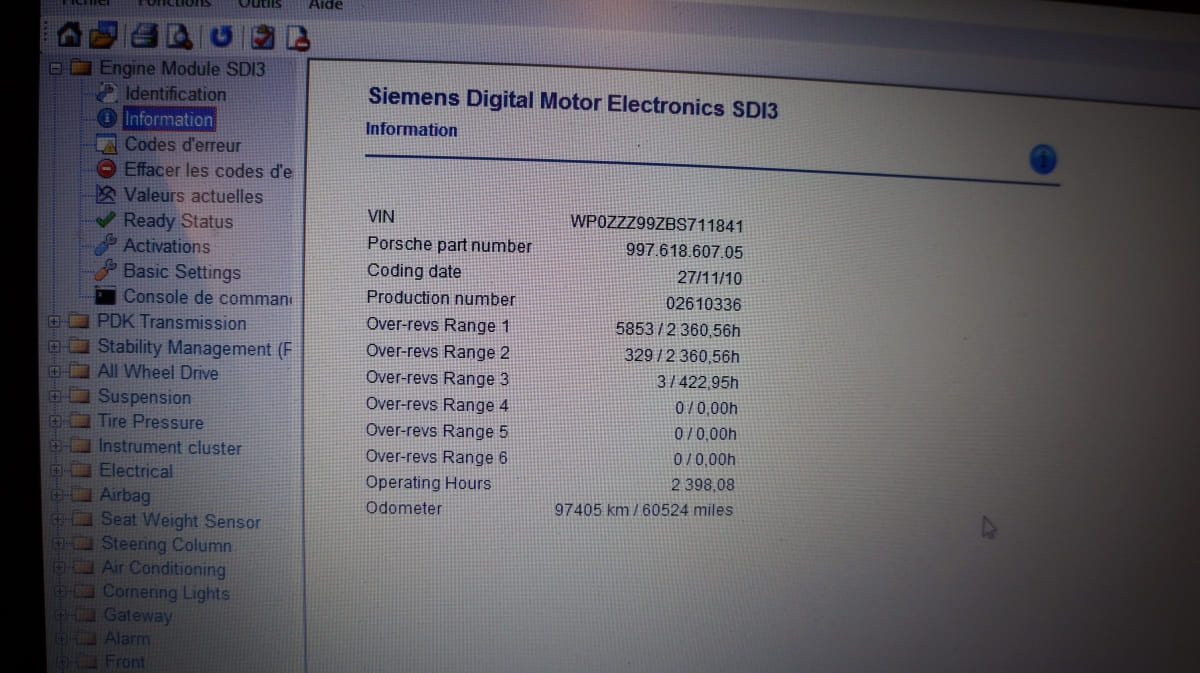Expand the PDK Transmission node
The image size is (1200, 673).
tap(54, 322)
